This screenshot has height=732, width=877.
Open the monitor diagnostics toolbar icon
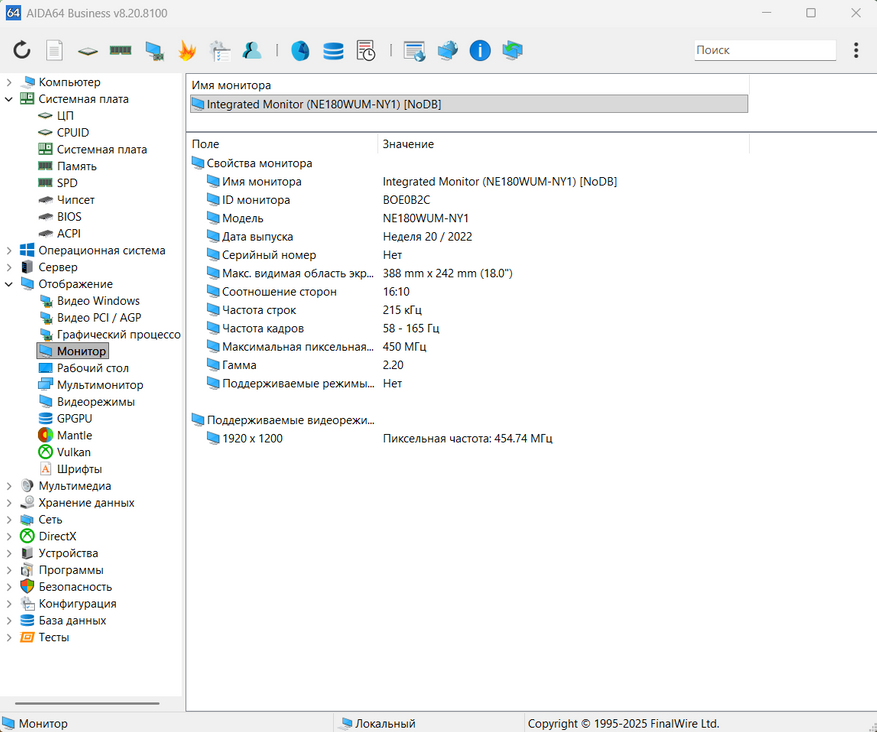click(154, 50)
